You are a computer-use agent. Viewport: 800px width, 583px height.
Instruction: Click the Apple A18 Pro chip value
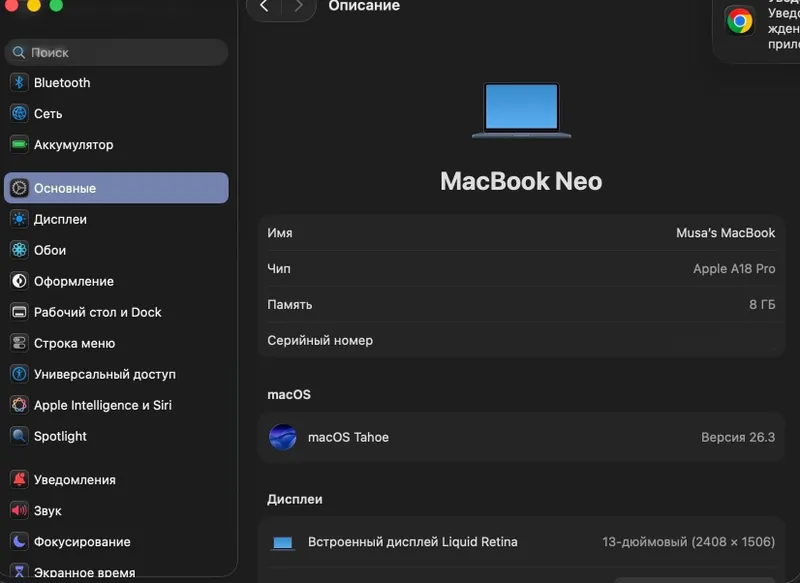[734, 268]
